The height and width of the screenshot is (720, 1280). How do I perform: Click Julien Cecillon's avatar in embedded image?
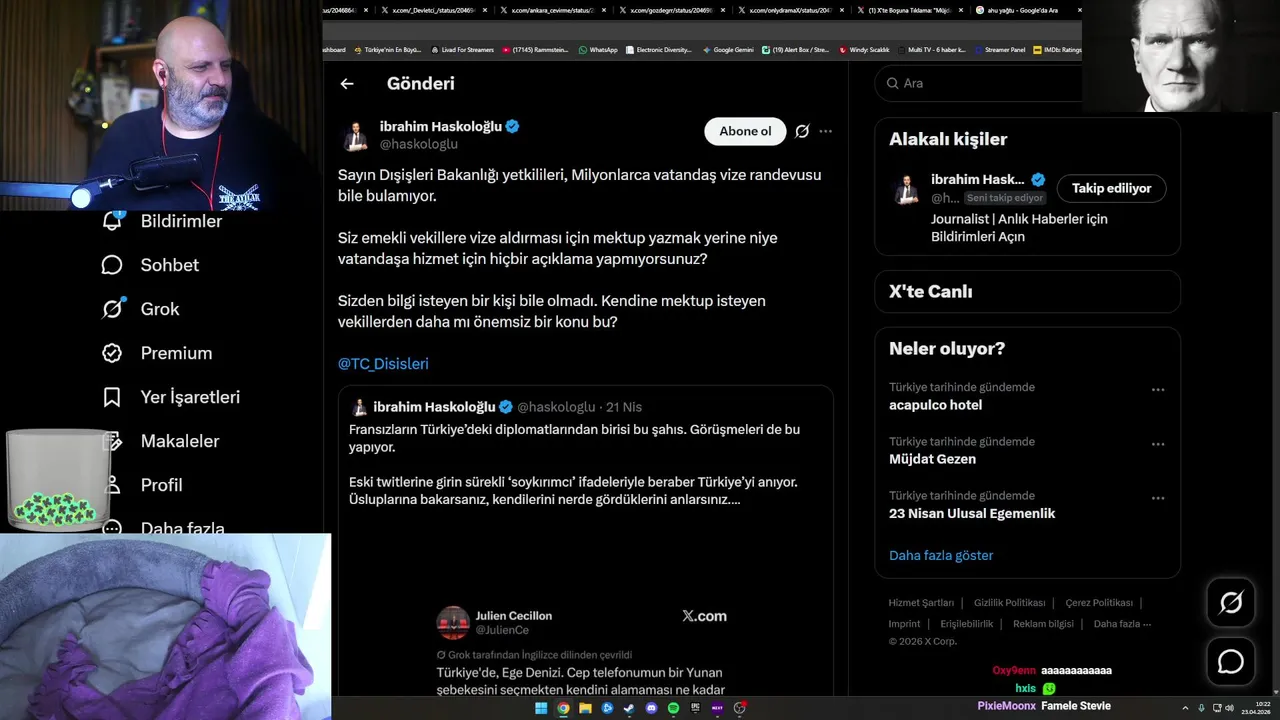[453, 622]
